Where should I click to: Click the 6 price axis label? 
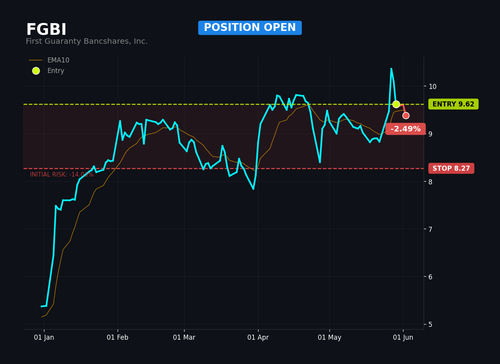(430, 277)
